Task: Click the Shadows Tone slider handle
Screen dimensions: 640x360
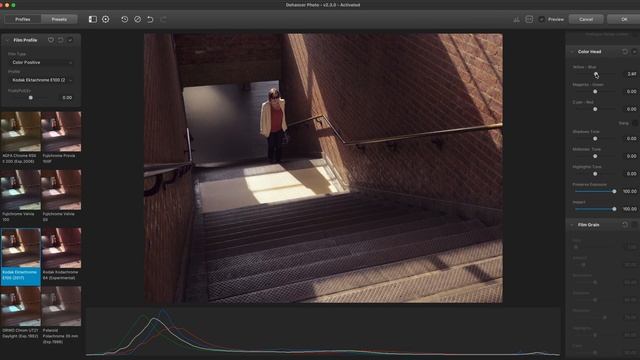Action: (595, 138)
